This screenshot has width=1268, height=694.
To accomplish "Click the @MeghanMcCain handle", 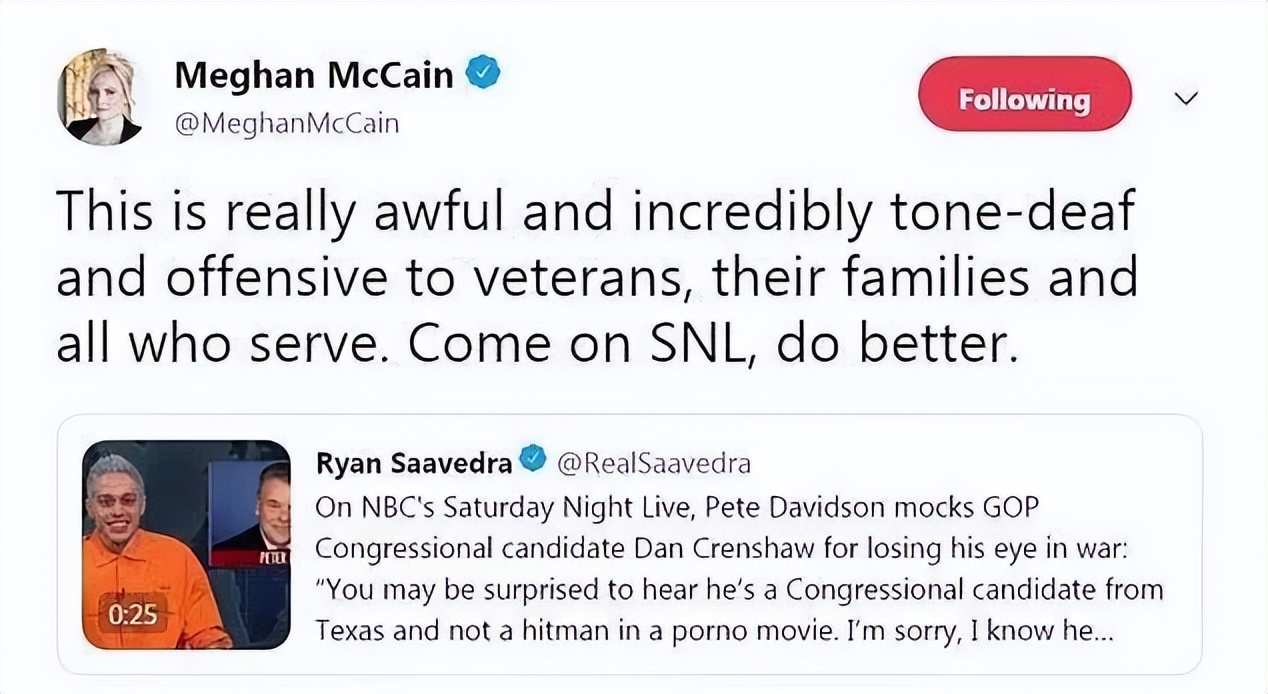I will (x=287, y=123).
